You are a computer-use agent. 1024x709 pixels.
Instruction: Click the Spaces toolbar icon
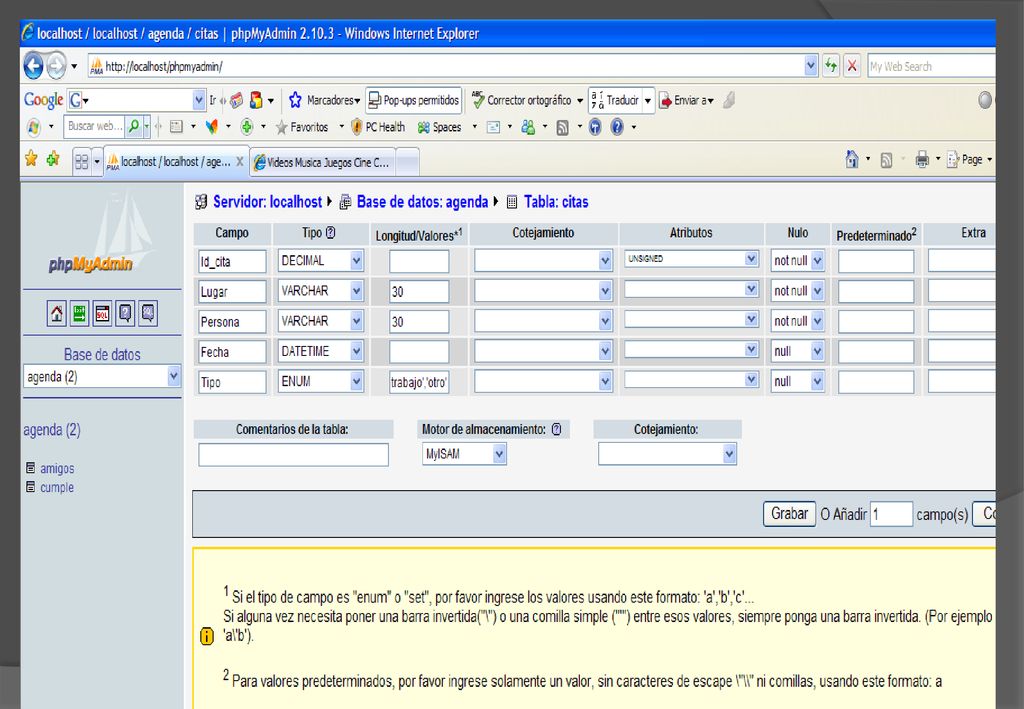pyautogui.click(x=424, y=127)
